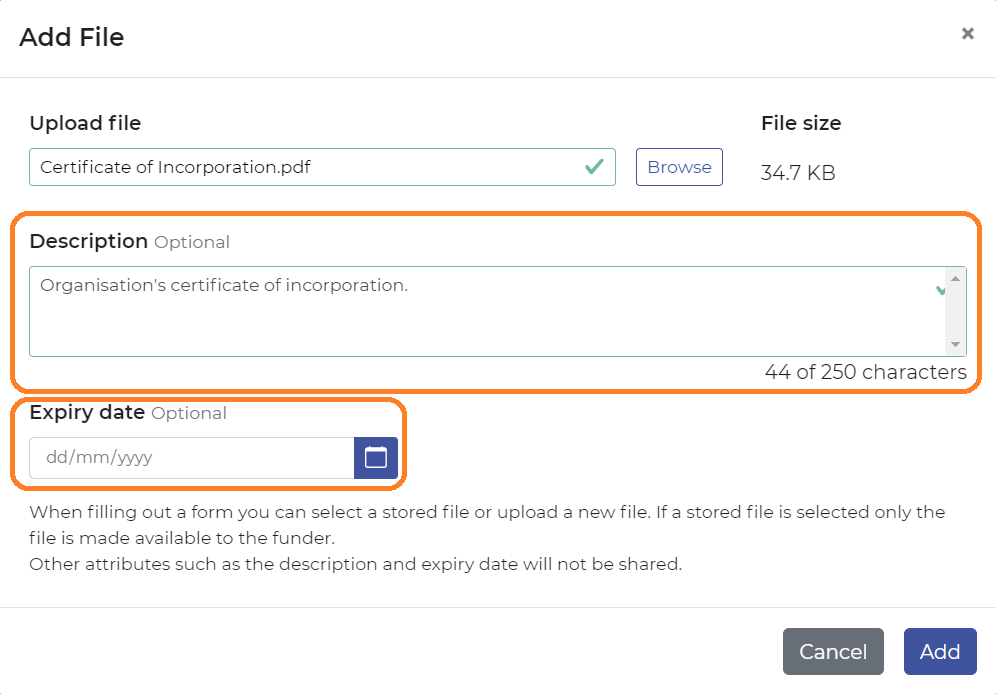Viewport: 996px width, 694px height.
Task: Click the Description label
Action: 88,241
